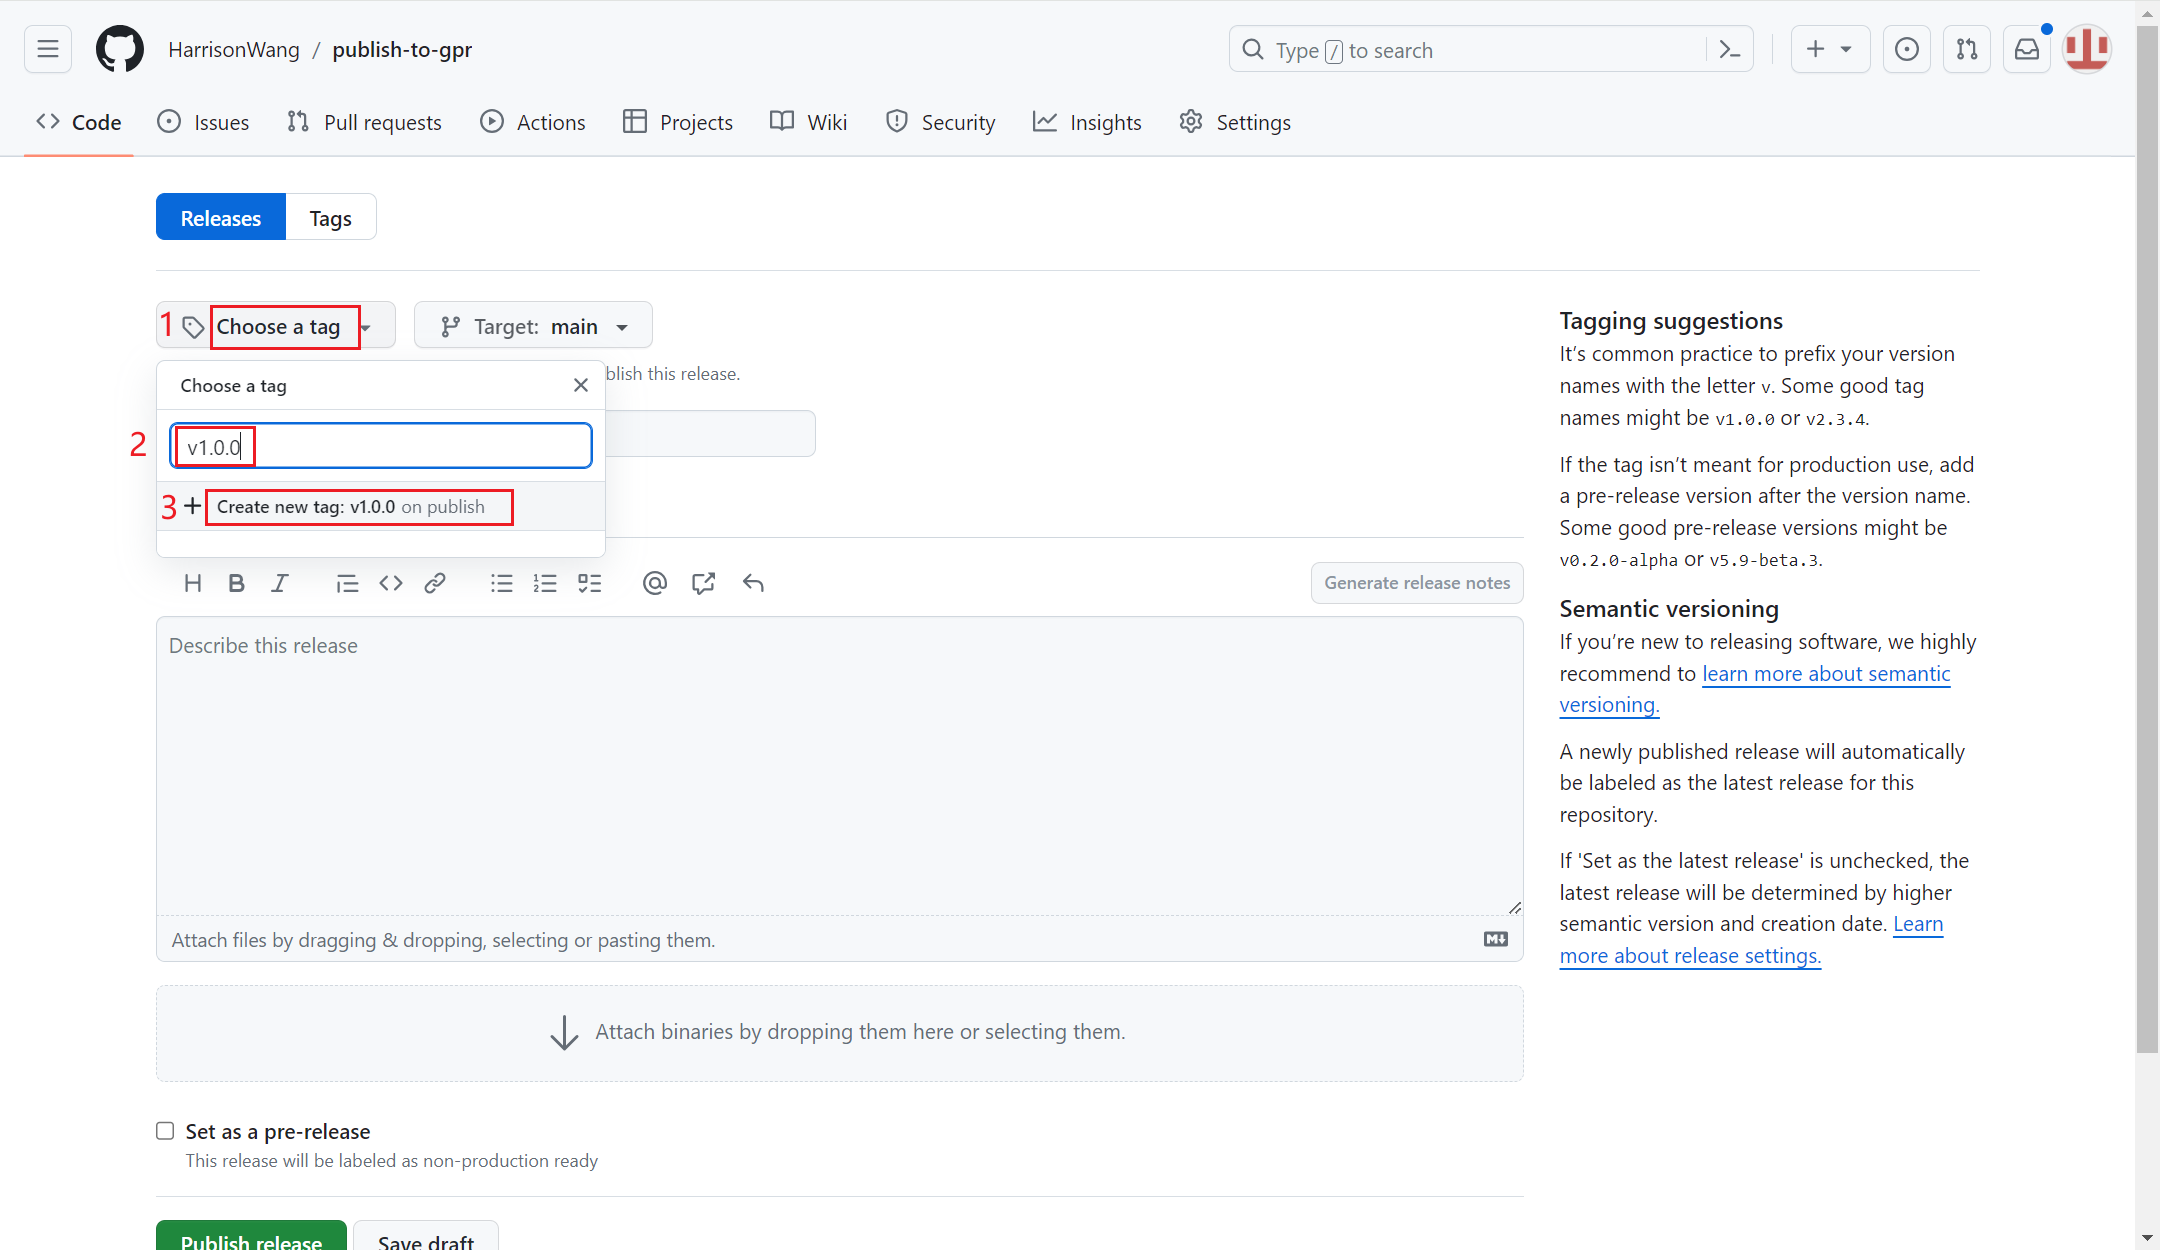Switch to the Tags tab
Image resolution: width=2160 pixels, height=1250 pixels.
pyautogui.click(x=330, y=218)
